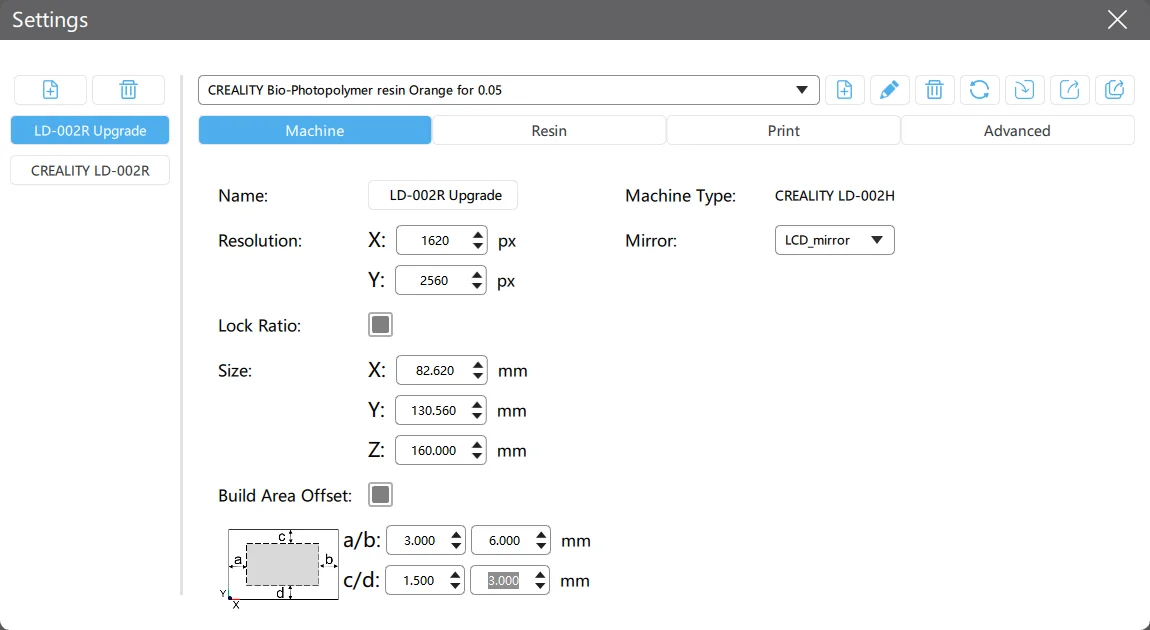Add a new machine in the sidebar
The height and width of the screenshot is (630, 1150).
(x=51, y=90)
